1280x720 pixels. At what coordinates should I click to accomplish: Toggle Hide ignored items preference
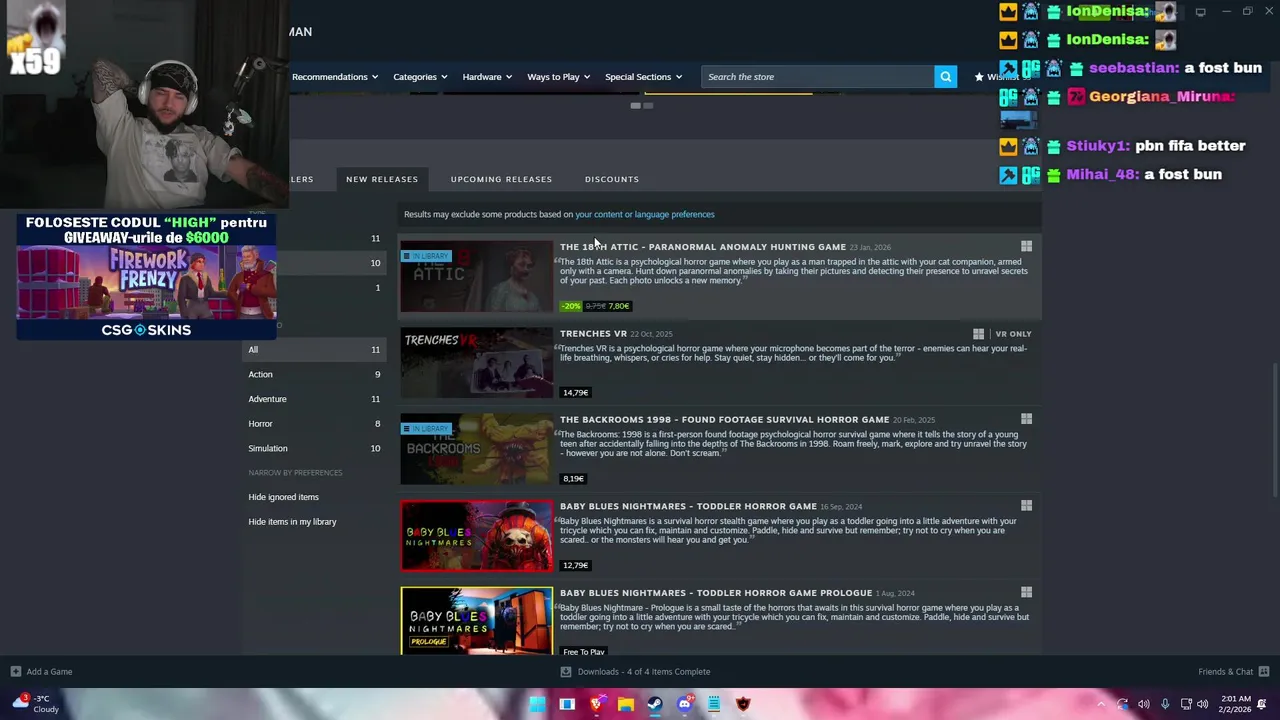click(x=283, y=497)
